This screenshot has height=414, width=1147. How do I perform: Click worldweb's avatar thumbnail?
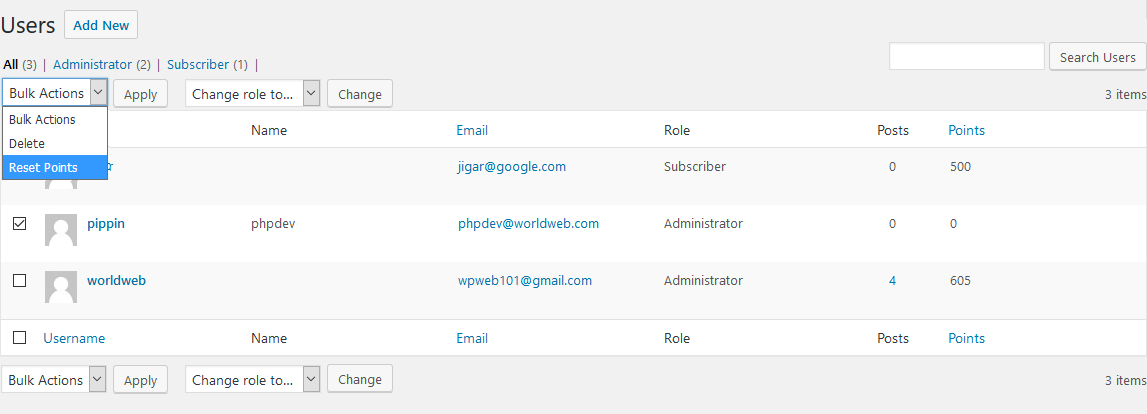[61, 287]
